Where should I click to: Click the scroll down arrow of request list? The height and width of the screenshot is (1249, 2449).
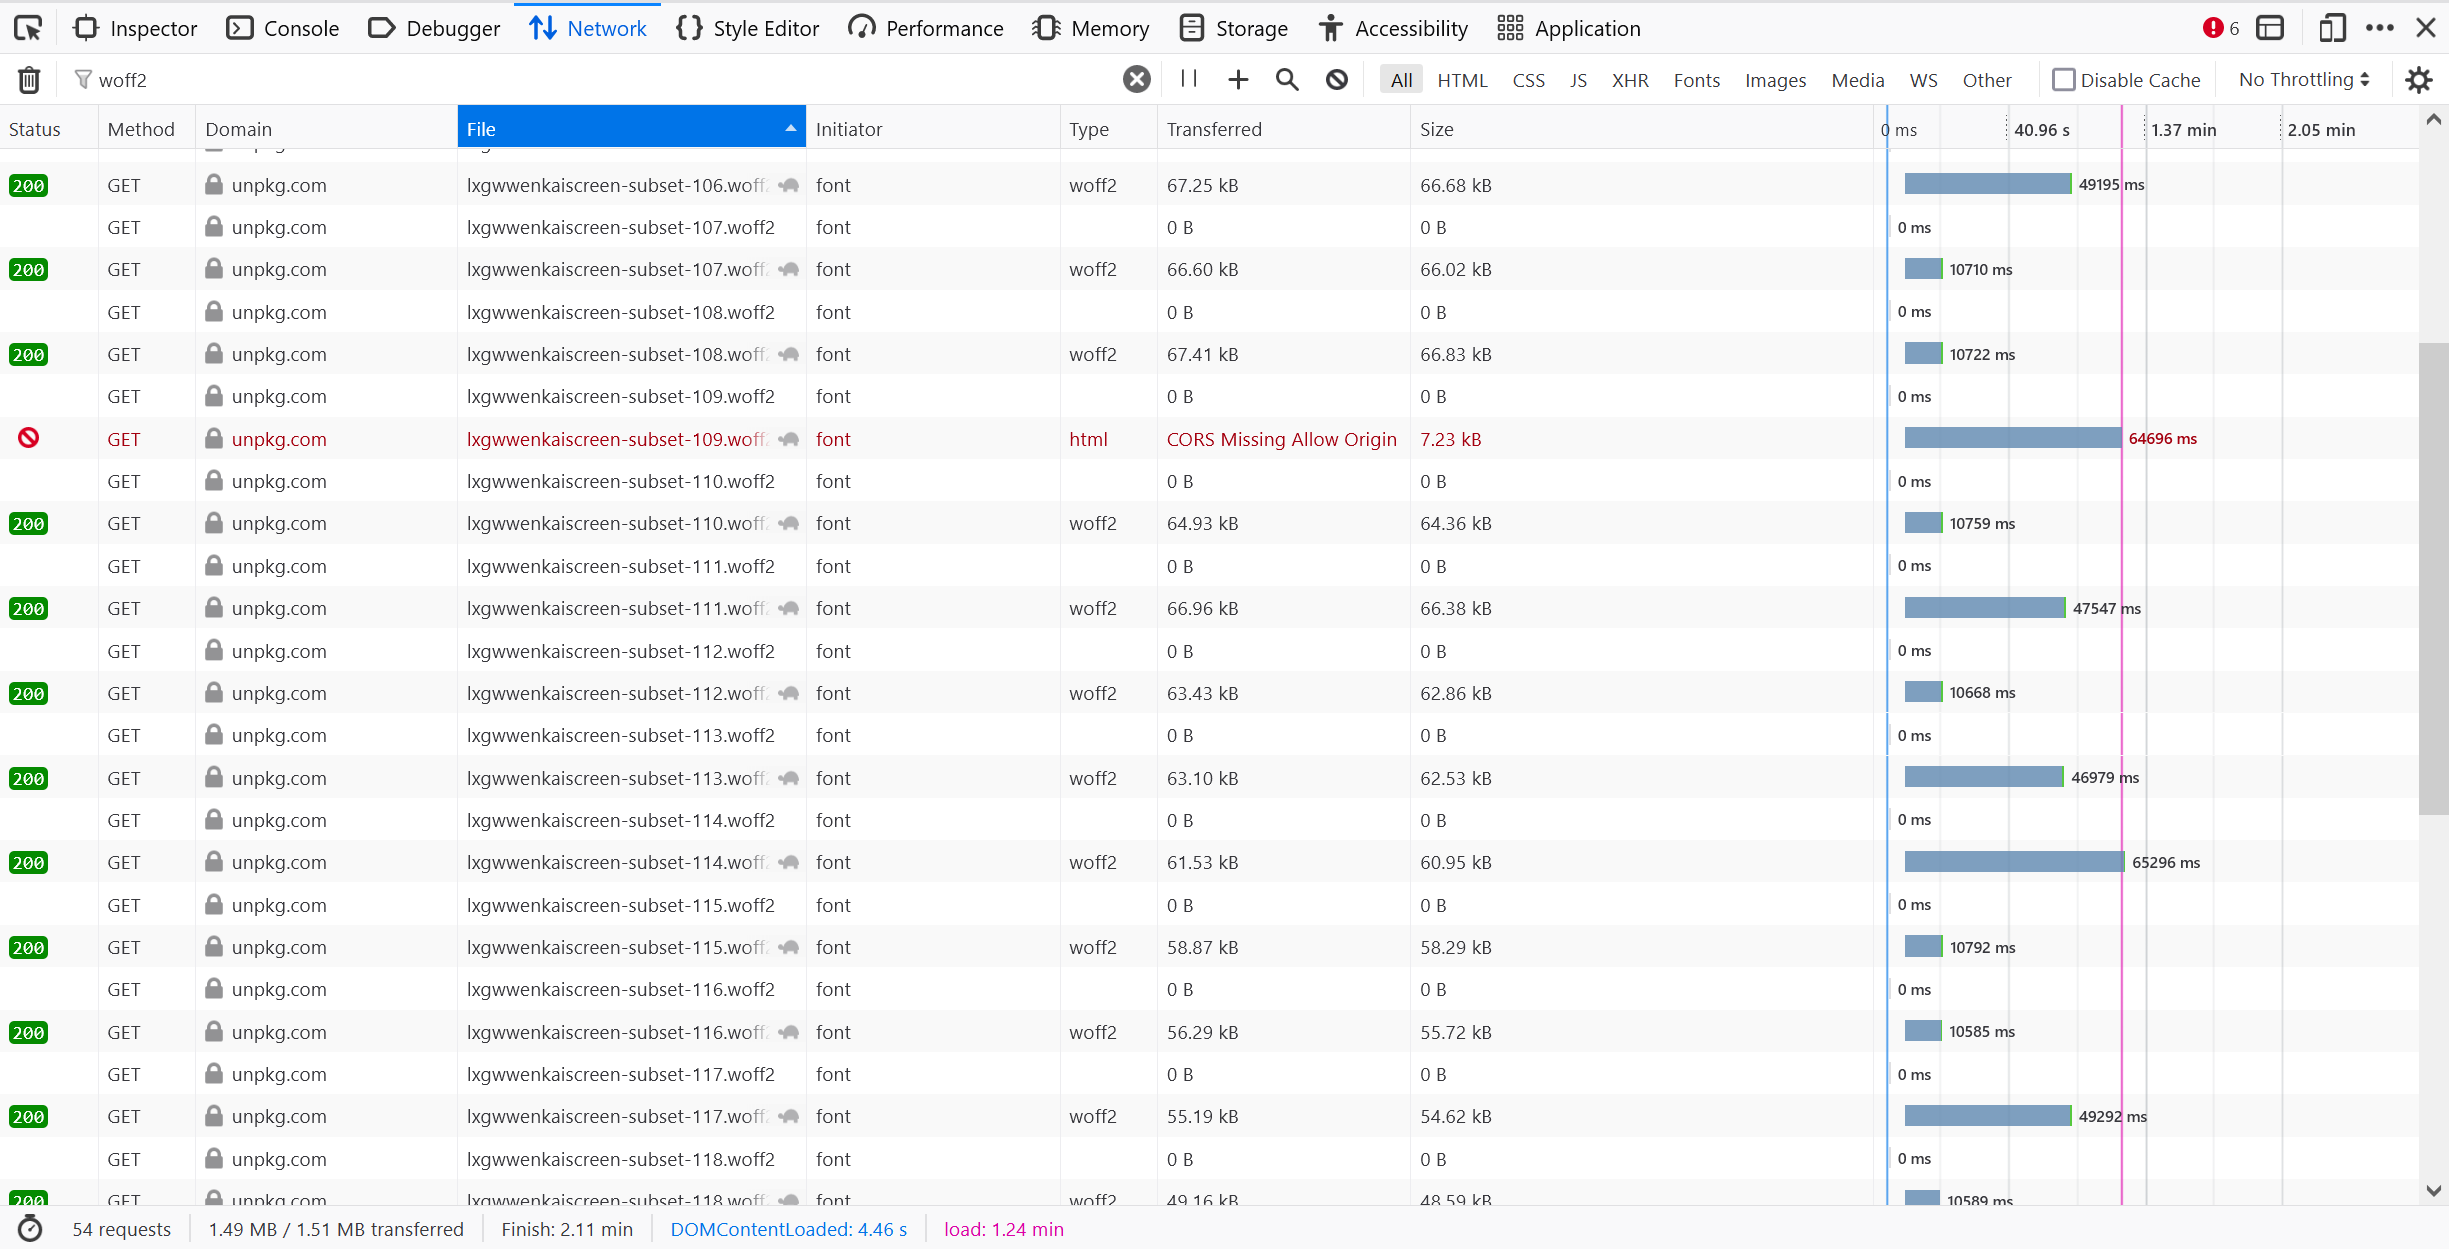pyautogui.click(x=2433, y=1190)
